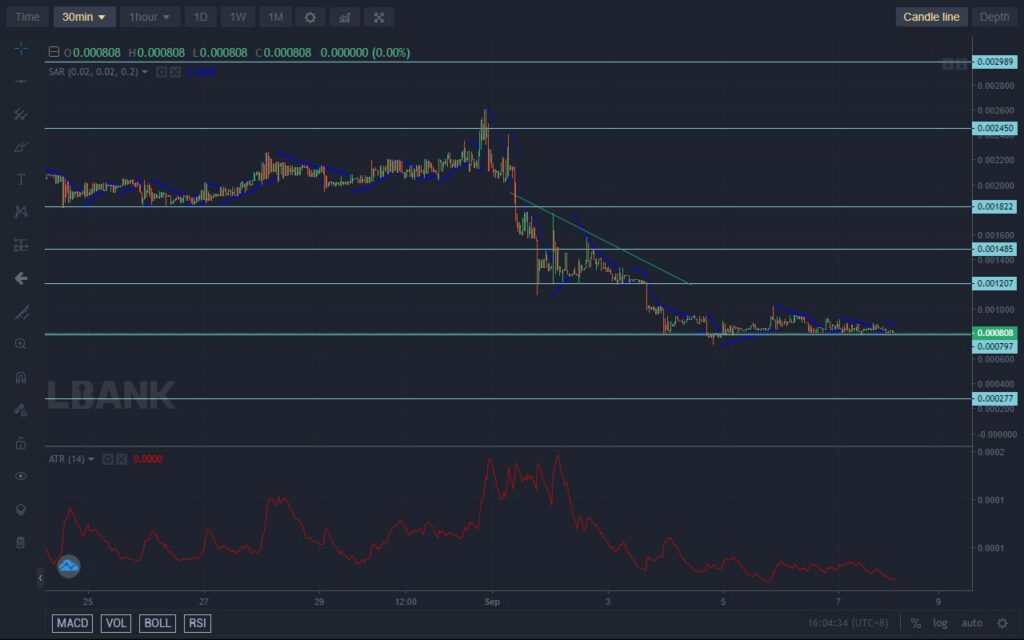
Task: Remove drawings with the trash icon
Action: click(x=21, y=543)
